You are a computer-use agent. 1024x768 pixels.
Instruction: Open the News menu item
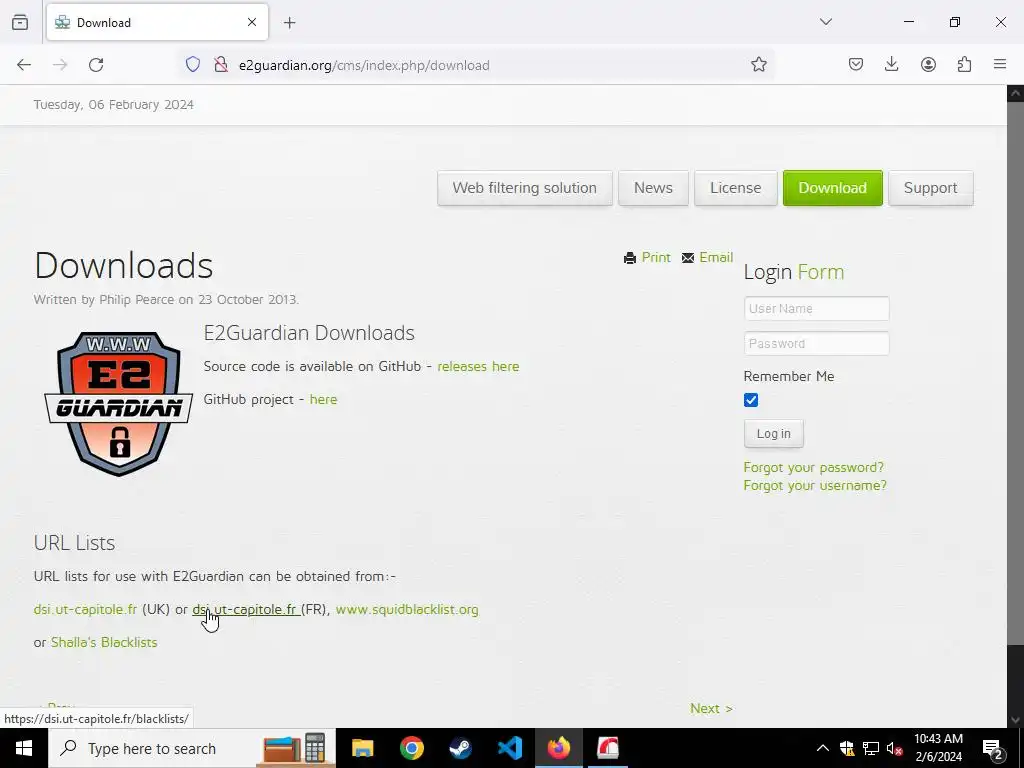click(x=653, y=188)
